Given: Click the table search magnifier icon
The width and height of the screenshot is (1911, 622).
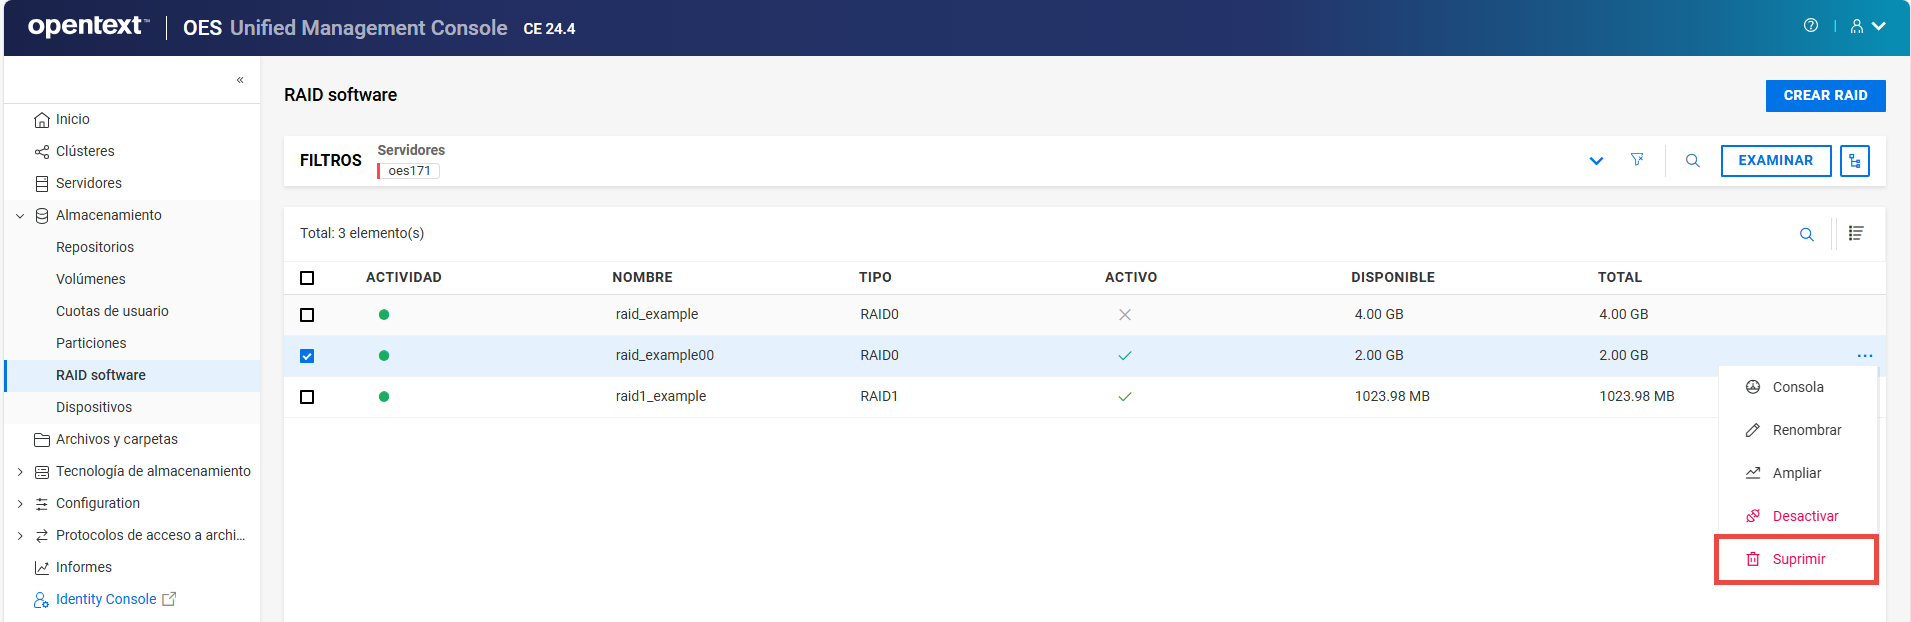Looking at the screenshot, I should (1806, 234).
